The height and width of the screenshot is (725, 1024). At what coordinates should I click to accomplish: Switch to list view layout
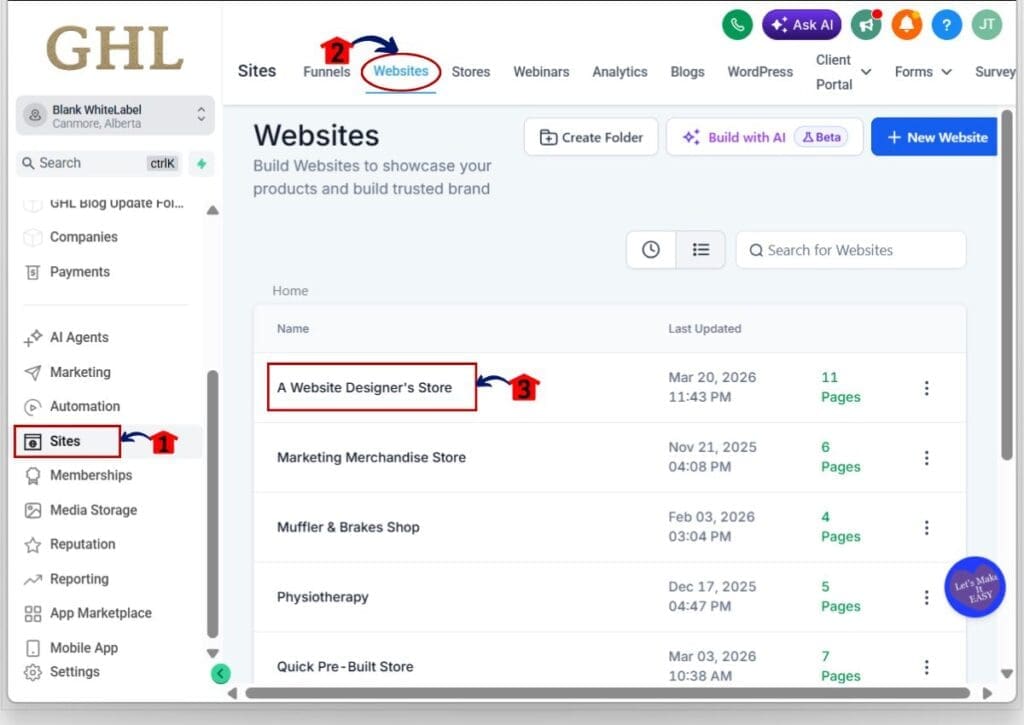click(x=701, y=250)
